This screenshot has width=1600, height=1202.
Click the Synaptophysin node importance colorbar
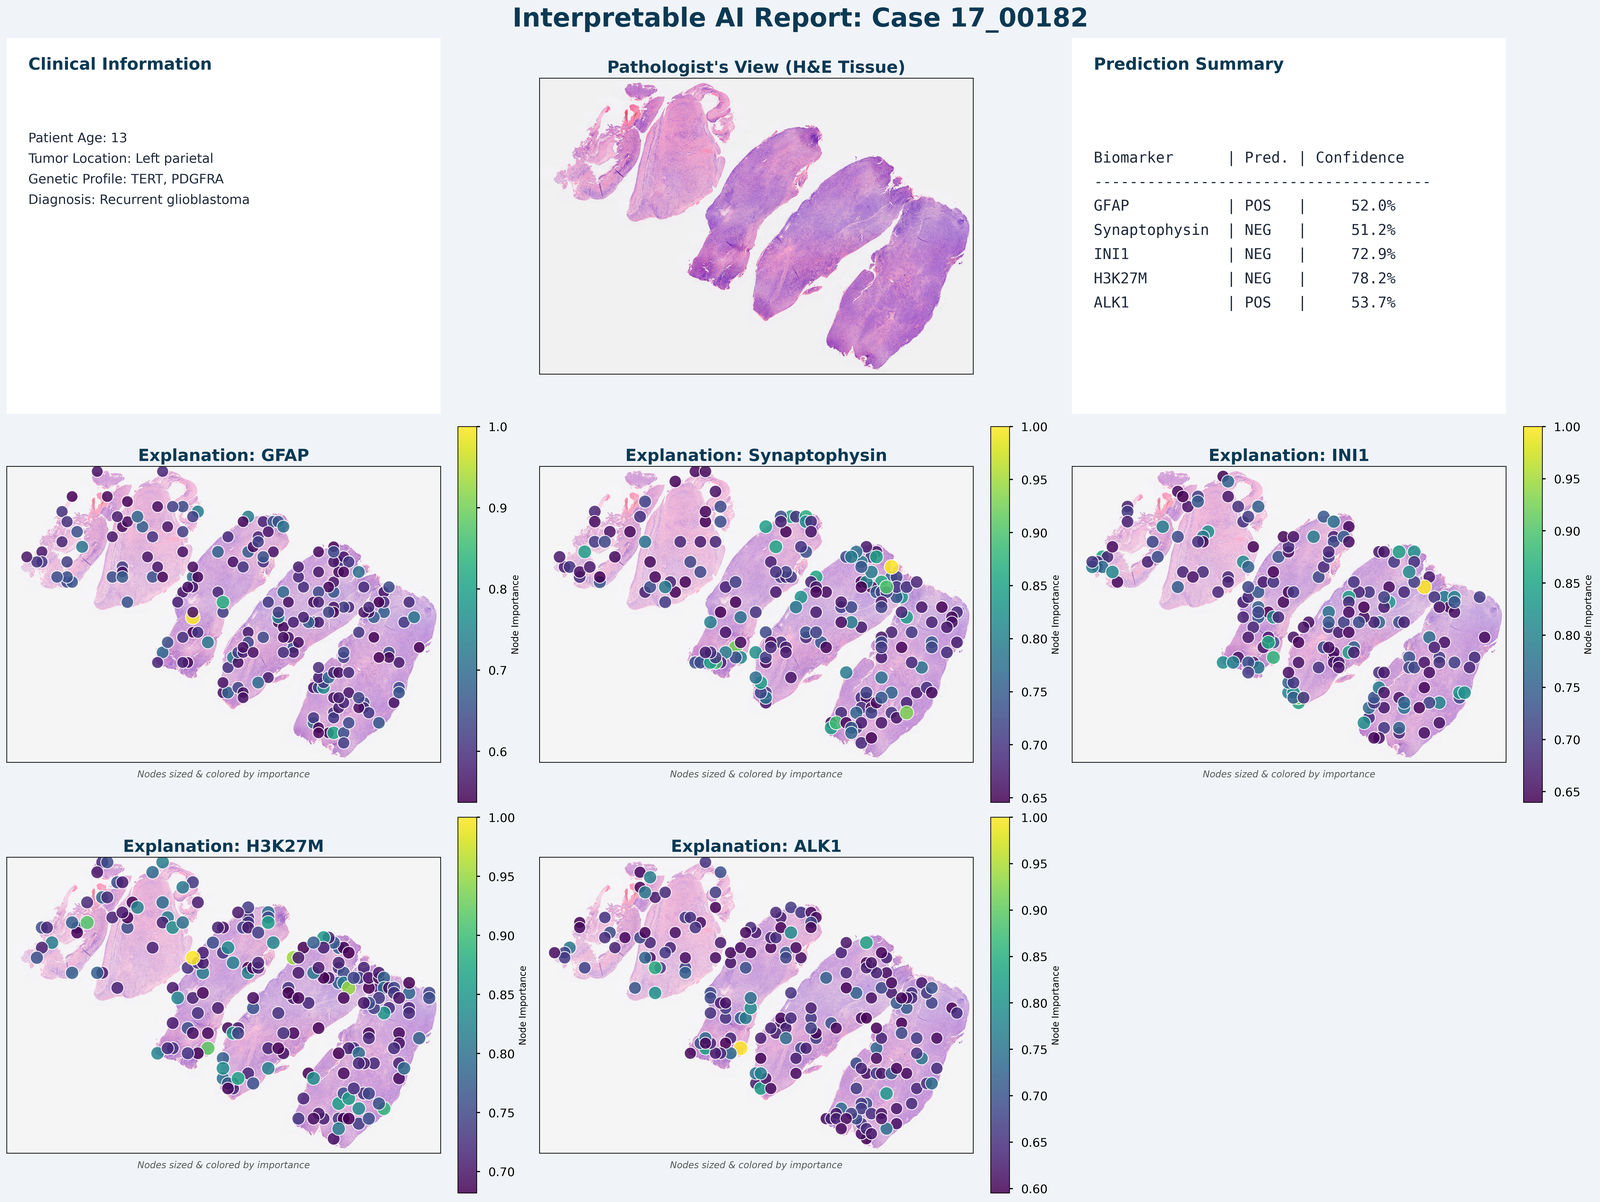click(1000, 614)
